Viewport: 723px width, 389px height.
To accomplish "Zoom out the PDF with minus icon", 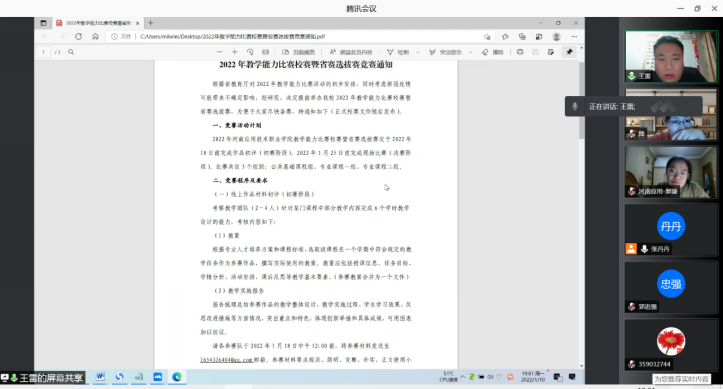I will click(x=219, y=52).
